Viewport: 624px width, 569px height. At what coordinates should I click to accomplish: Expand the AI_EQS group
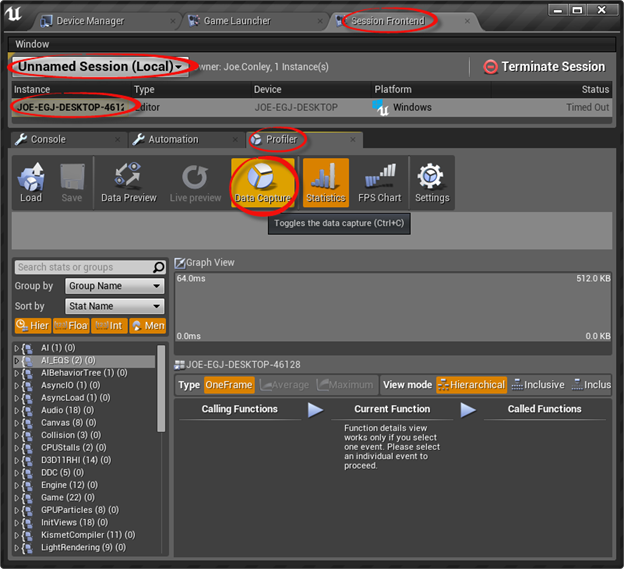point(17,360)
